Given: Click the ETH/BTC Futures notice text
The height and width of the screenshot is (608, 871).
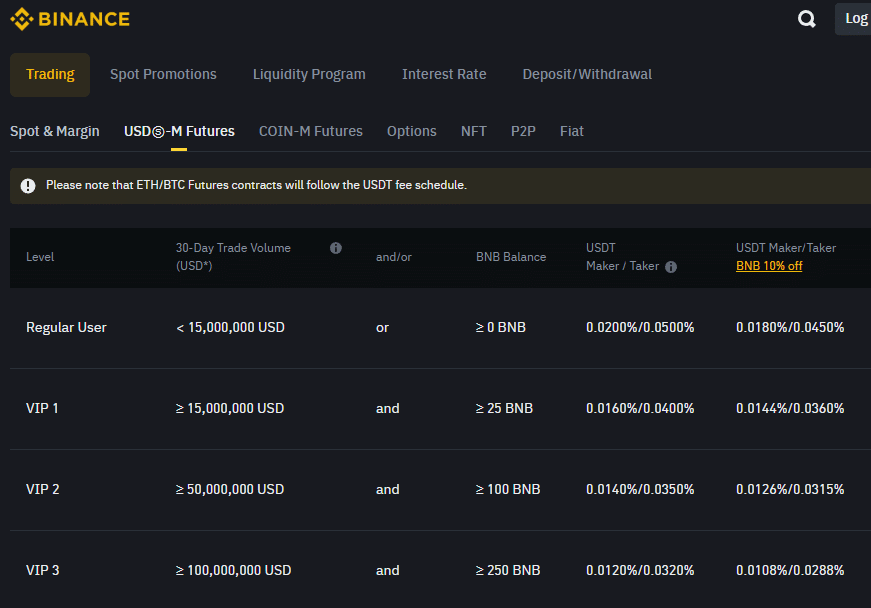Looking at the screenshot, I should (256, 185).
